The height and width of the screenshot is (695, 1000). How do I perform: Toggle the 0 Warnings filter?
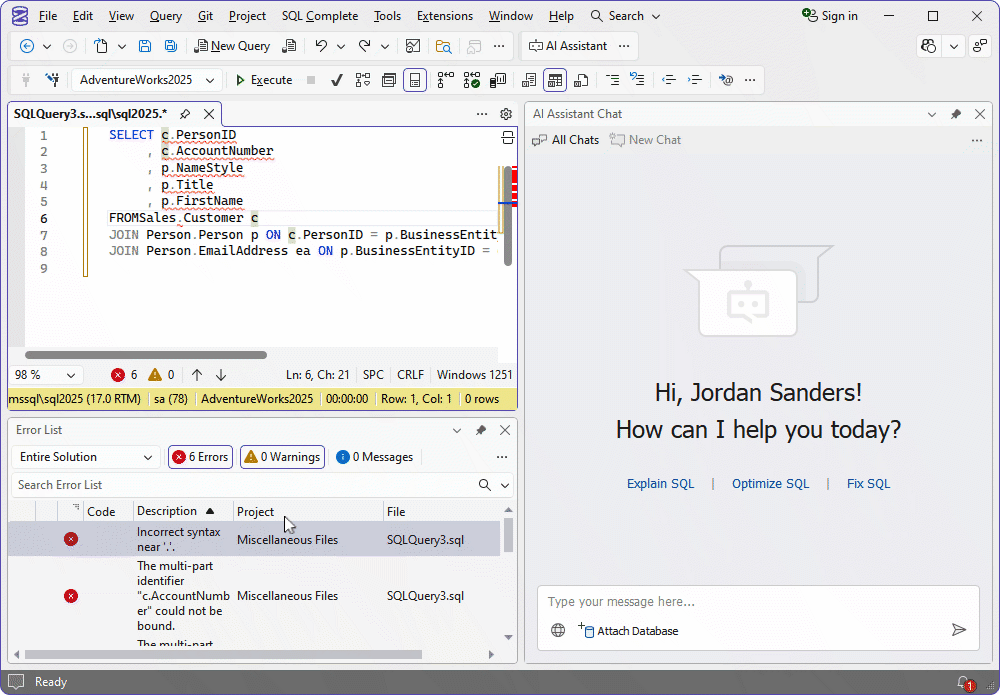(282, 457)
